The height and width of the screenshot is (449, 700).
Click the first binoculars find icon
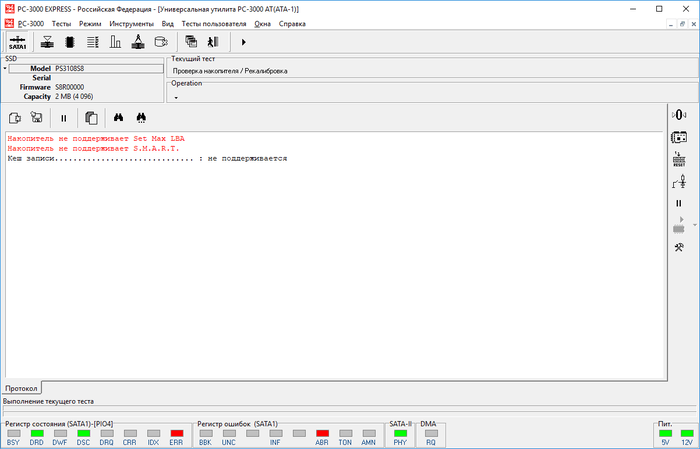pyautogui.click(x=118, y=117)
